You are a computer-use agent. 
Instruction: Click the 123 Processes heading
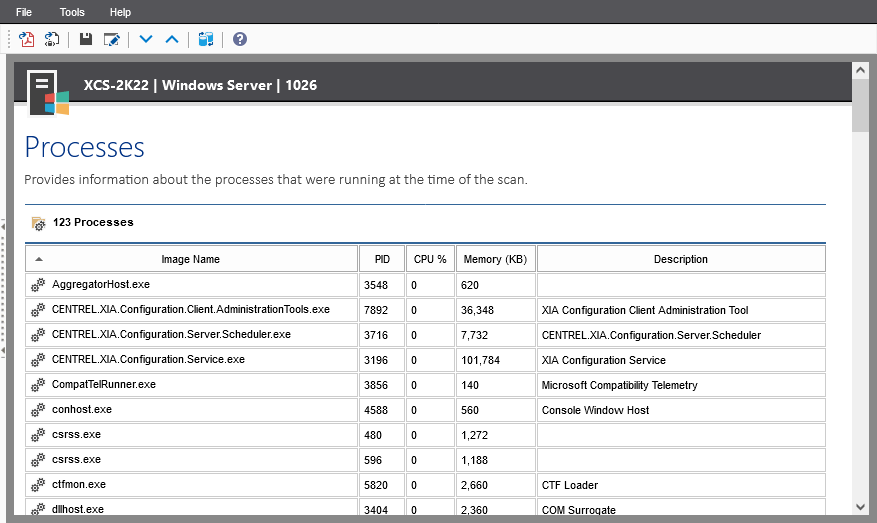point(93,222)
